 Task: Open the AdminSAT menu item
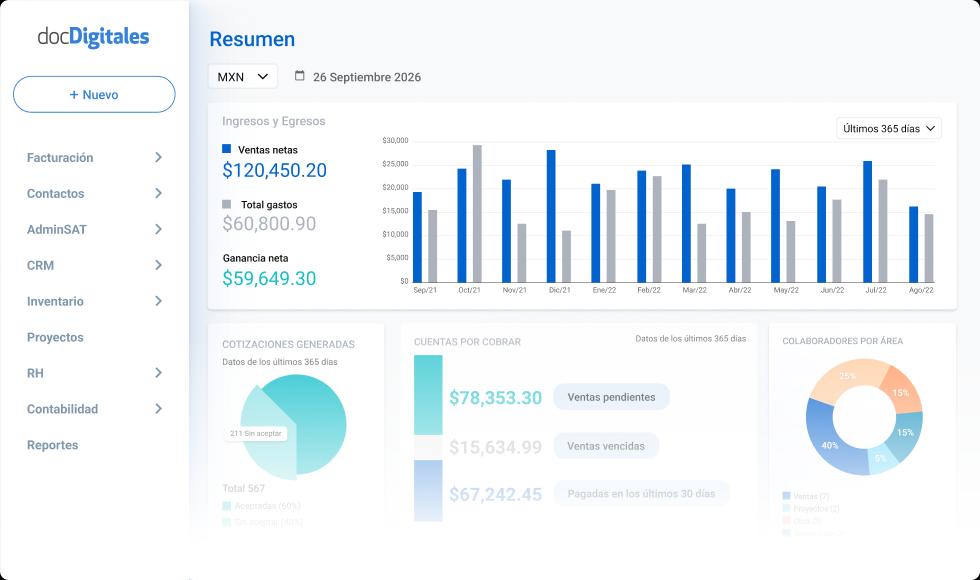[x=57, y=229]
